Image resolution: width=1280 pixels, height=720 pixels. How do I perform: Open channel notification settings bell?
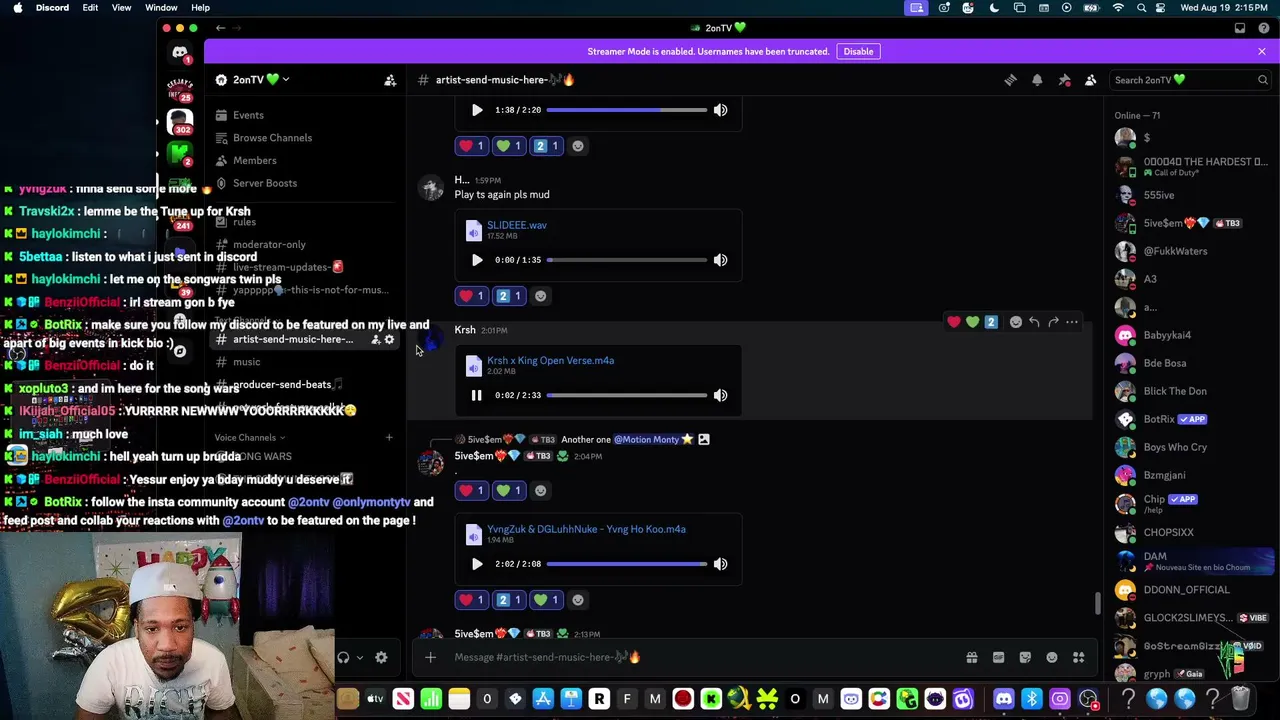tap(1037, 80)
